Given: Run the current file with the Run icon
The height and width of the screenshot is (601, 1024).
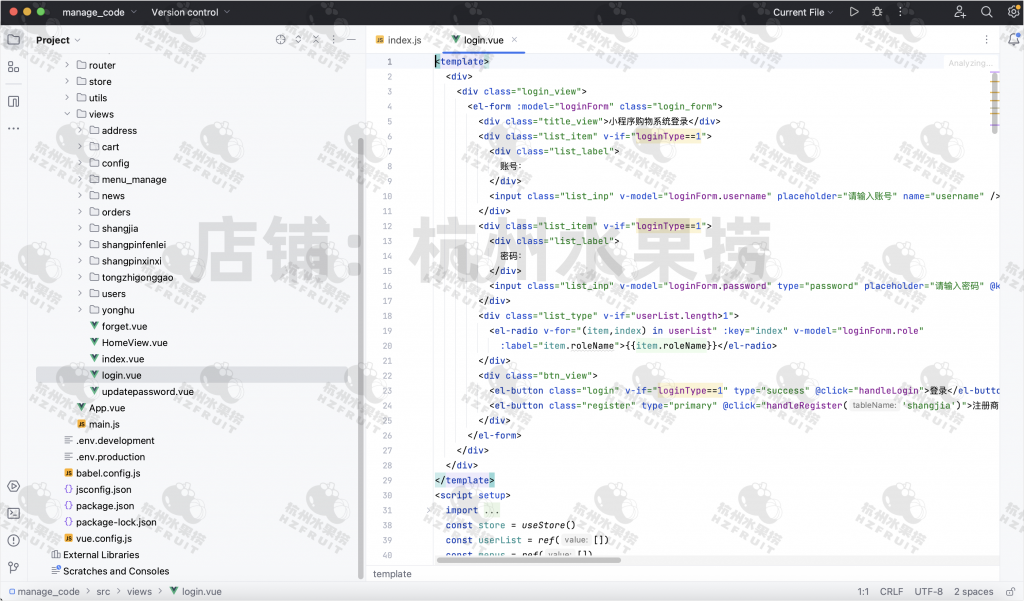Looking at the screenshot, I should [x=853, y=12].
